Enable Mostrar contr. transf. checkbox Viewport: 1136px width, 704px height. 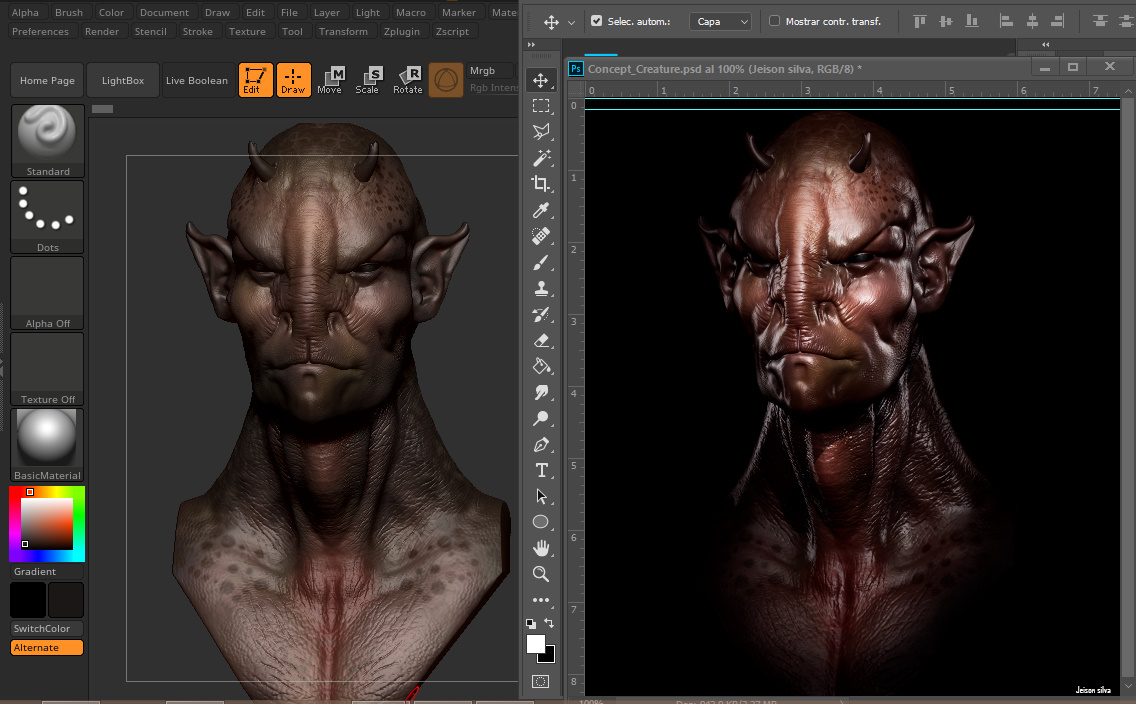(774, 21)
